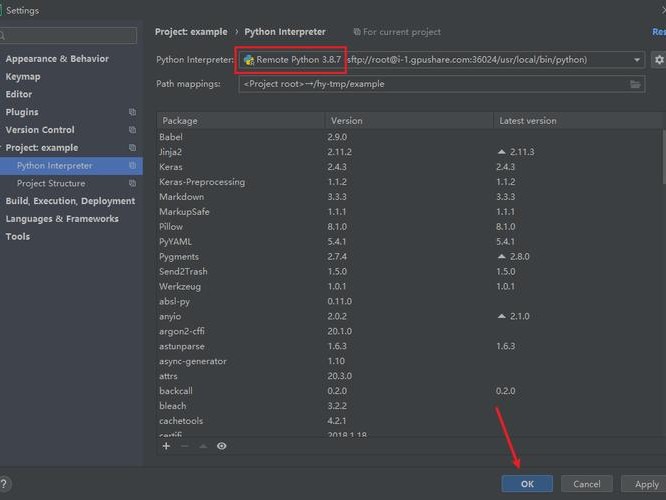Open Plugins settings
The height and width of the screenshot is (500, 666).
(22, 112)
